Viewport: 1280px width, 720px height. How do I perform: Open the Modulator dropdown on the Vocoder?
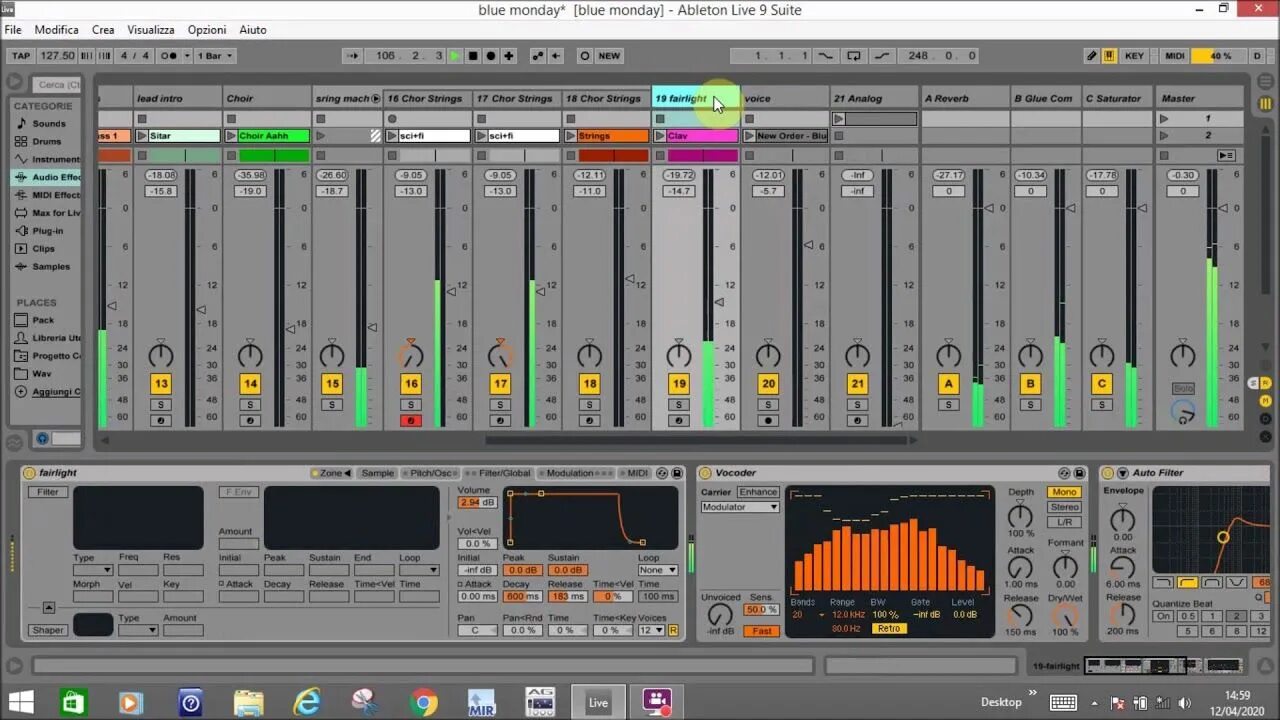pos(738,506)
